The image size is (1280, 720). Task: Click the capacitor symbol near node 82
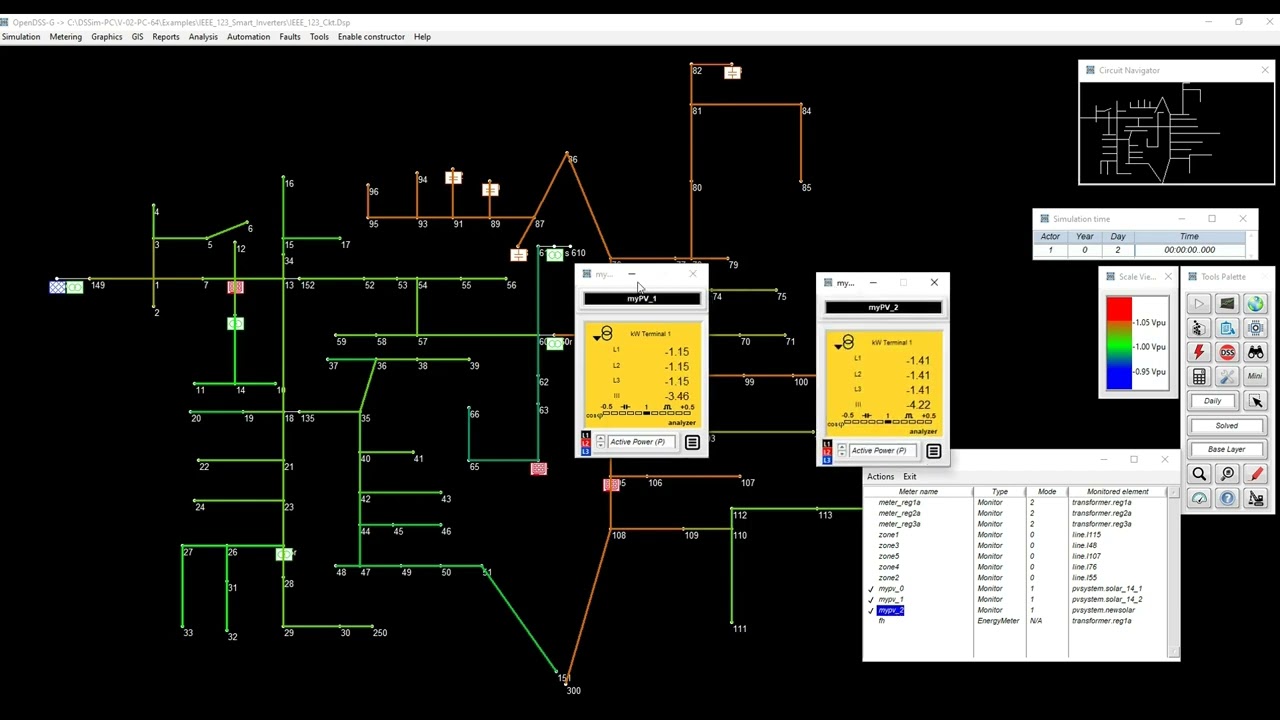[733, 72]
